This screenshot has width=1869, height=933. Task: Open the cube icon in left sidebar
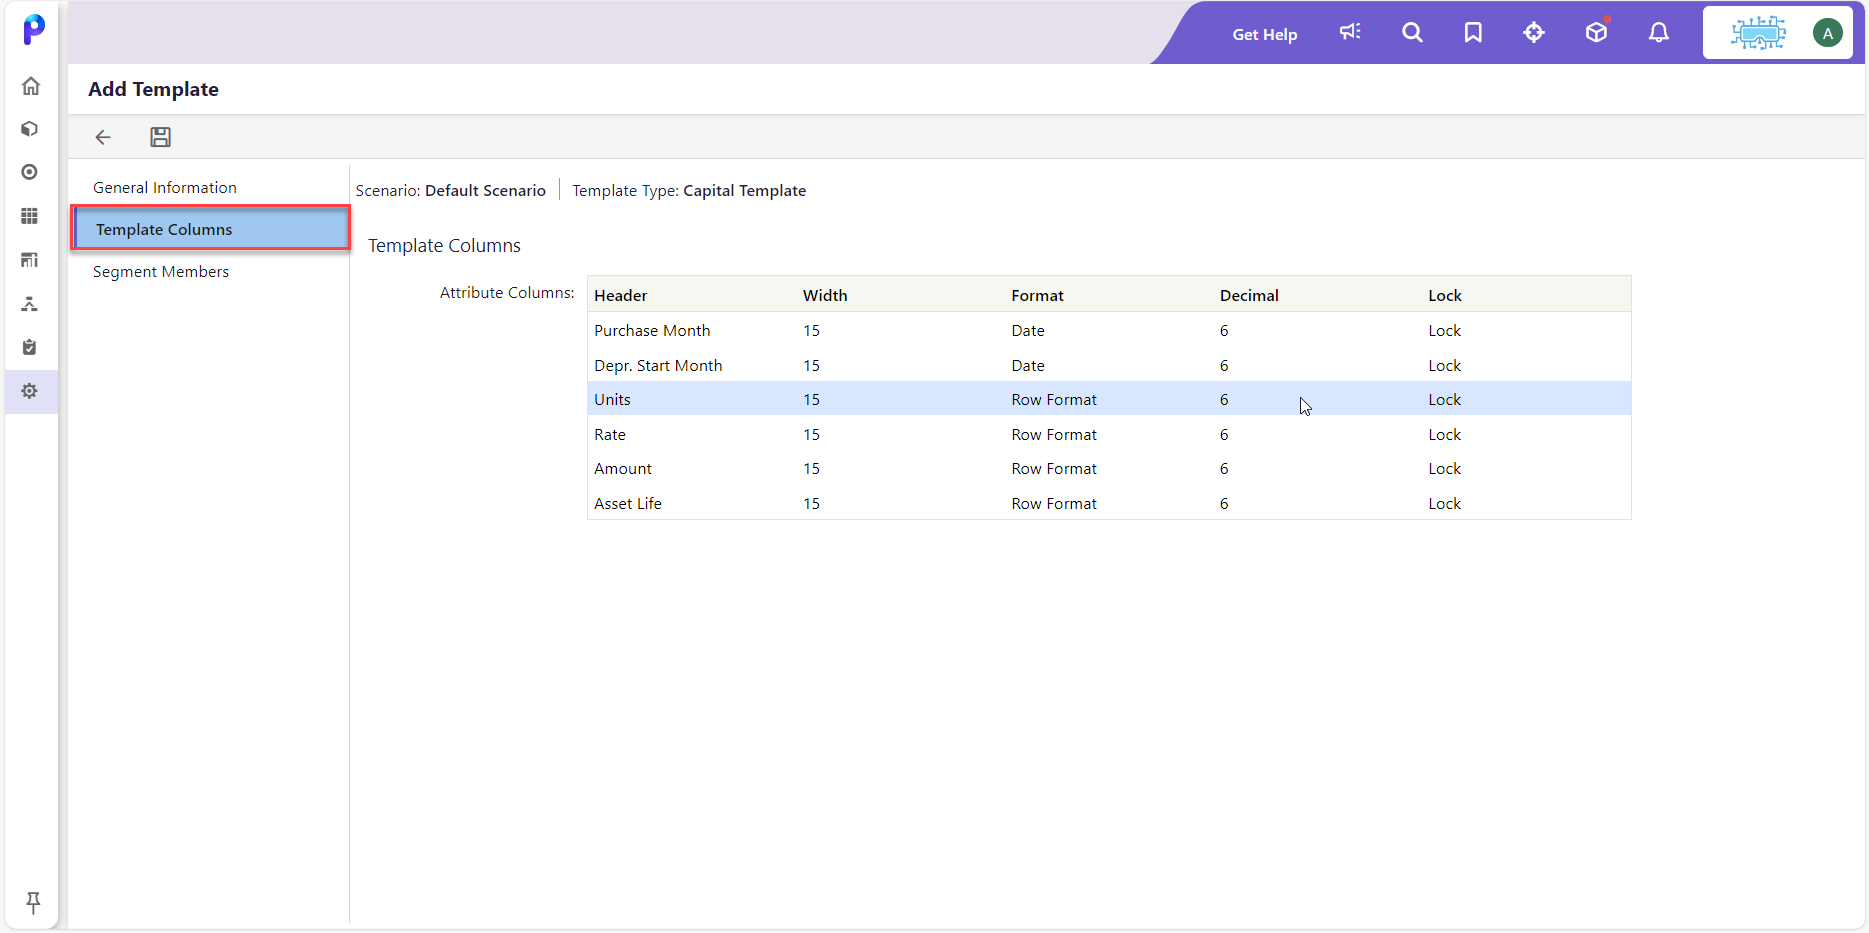tap(30, 129)
